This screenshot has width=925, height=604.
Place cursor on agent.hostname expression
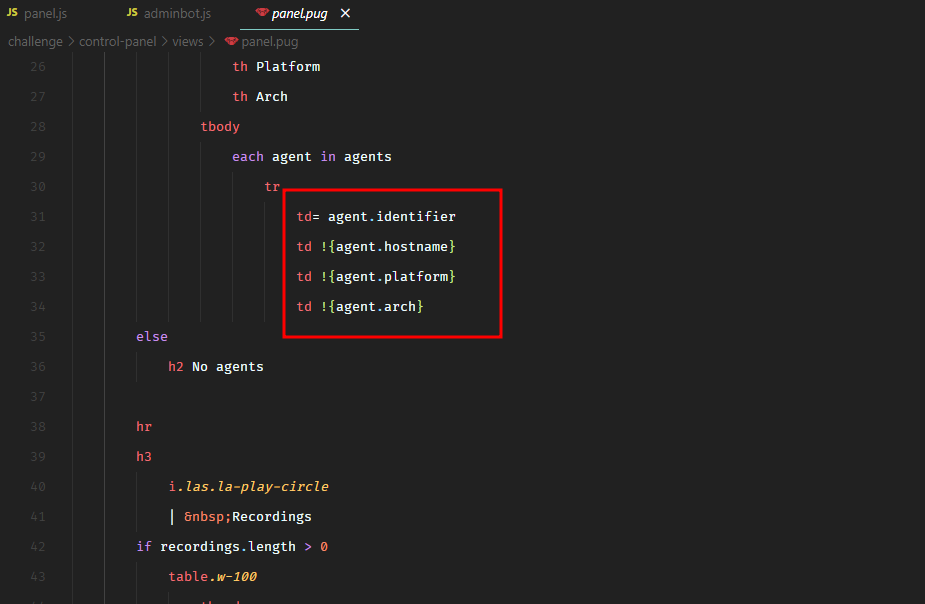[x=395, y=247]
